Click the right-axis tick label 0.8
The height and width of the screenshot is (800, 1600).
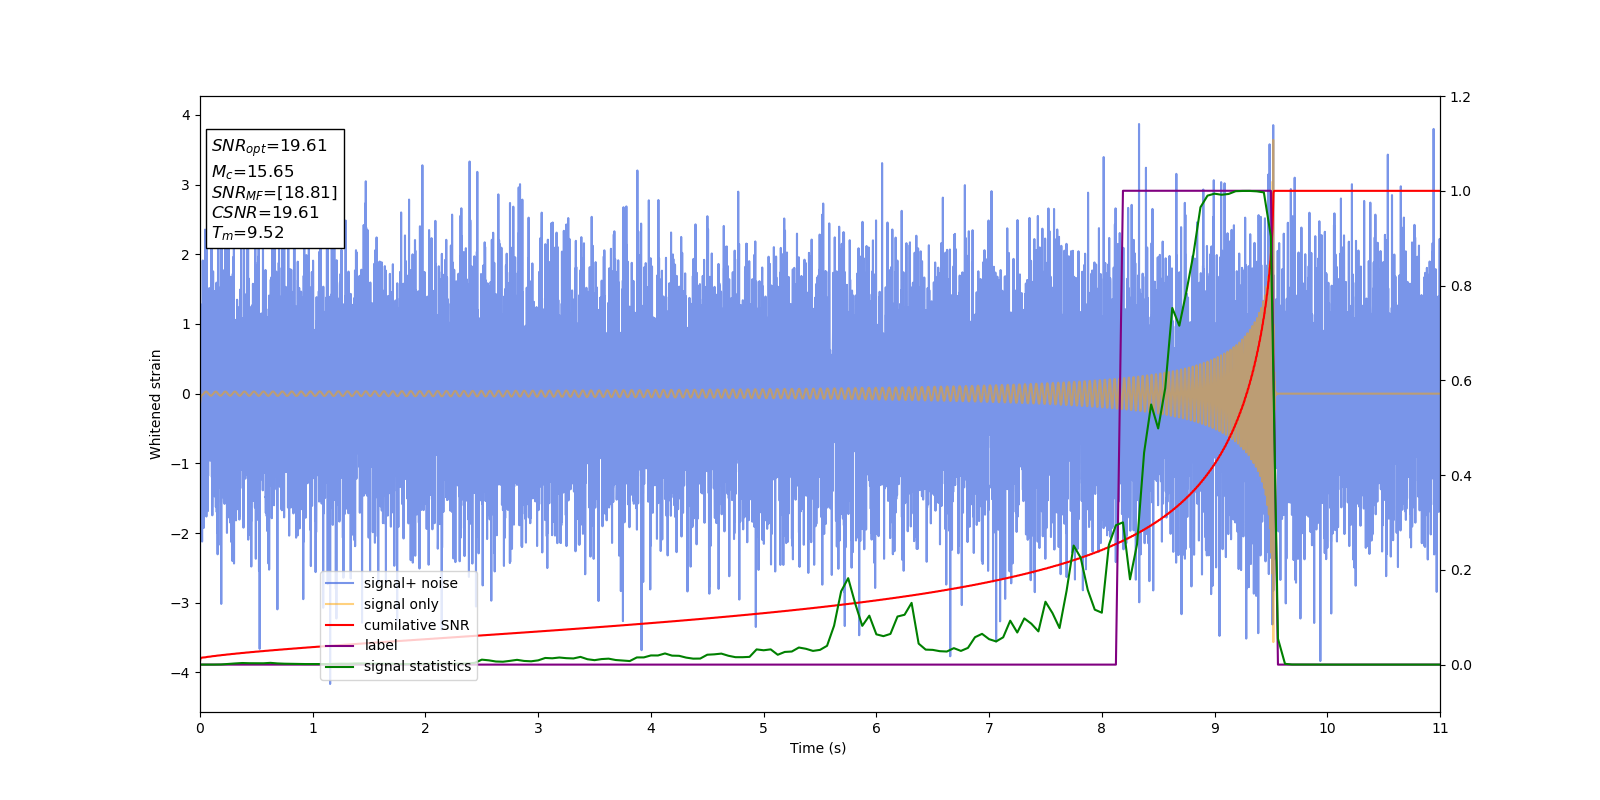click(1461, 286)
